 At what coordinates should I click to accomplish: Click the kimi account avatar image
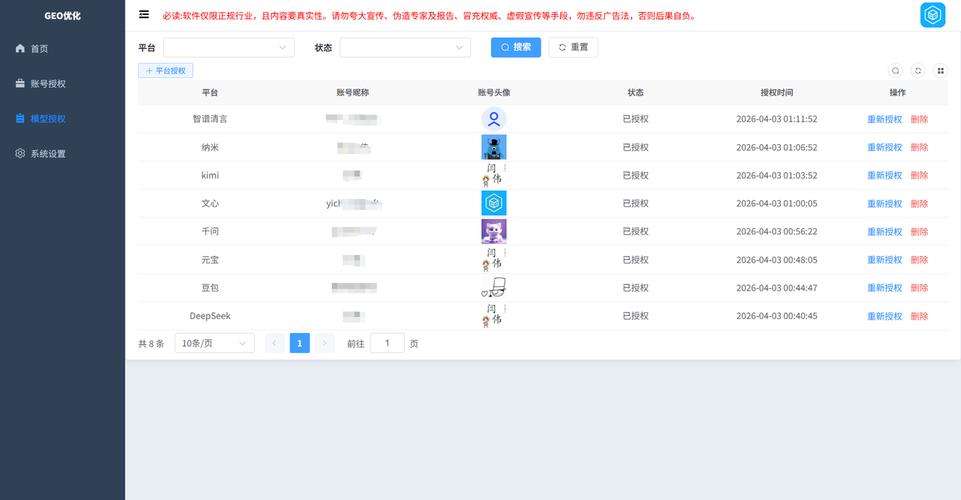click(494, 175)
